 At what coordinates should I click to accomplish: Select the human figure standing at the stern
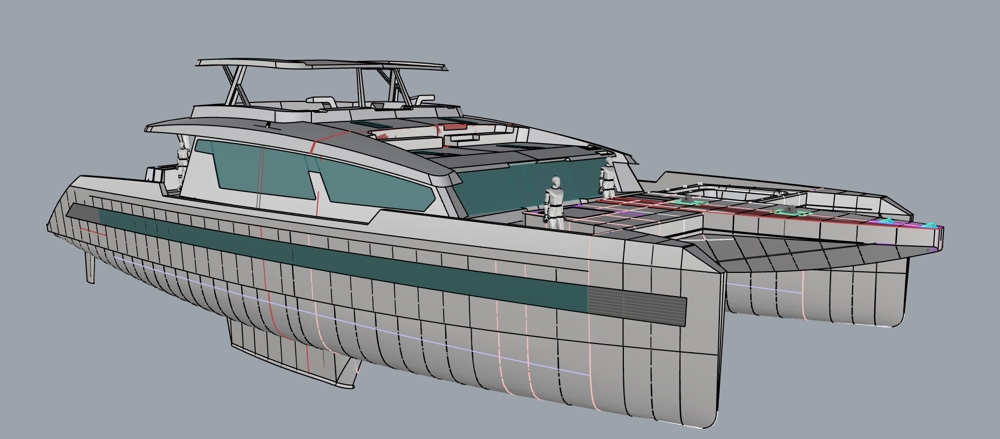[183, 158]
